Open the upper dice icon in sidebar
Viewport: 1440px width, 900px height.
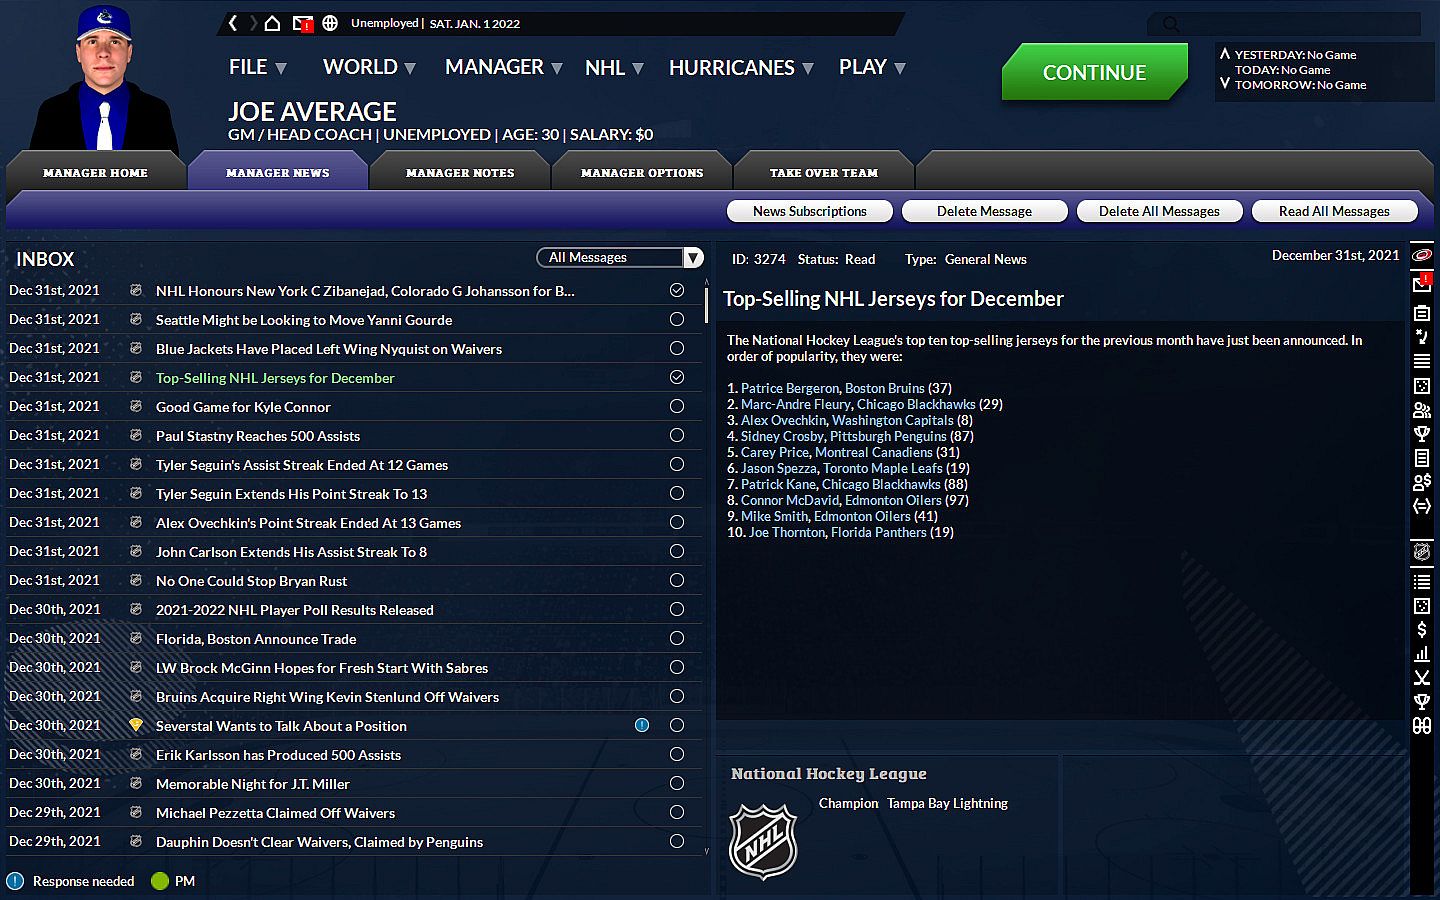[1421, 386]
